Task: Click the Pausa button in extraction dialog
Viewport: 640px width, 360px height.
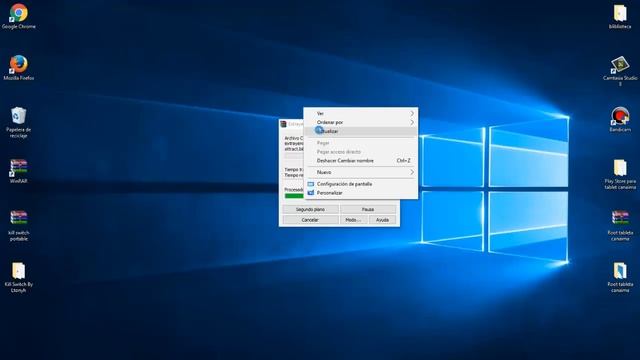Action: click(368, 209)
